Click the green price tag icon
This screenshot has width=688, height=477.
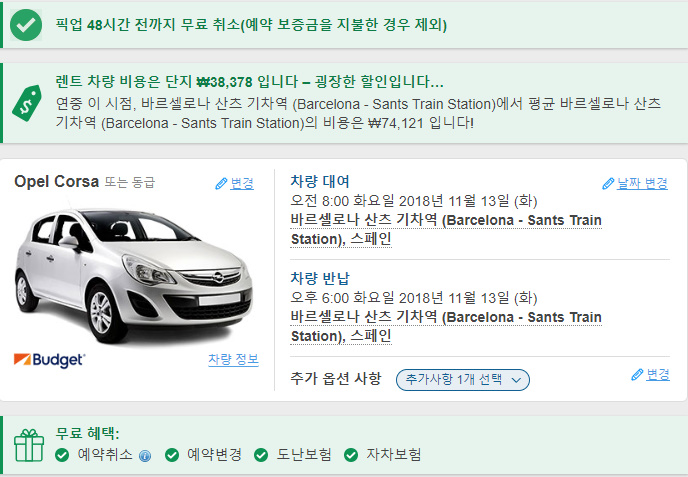tap(27, 104)
